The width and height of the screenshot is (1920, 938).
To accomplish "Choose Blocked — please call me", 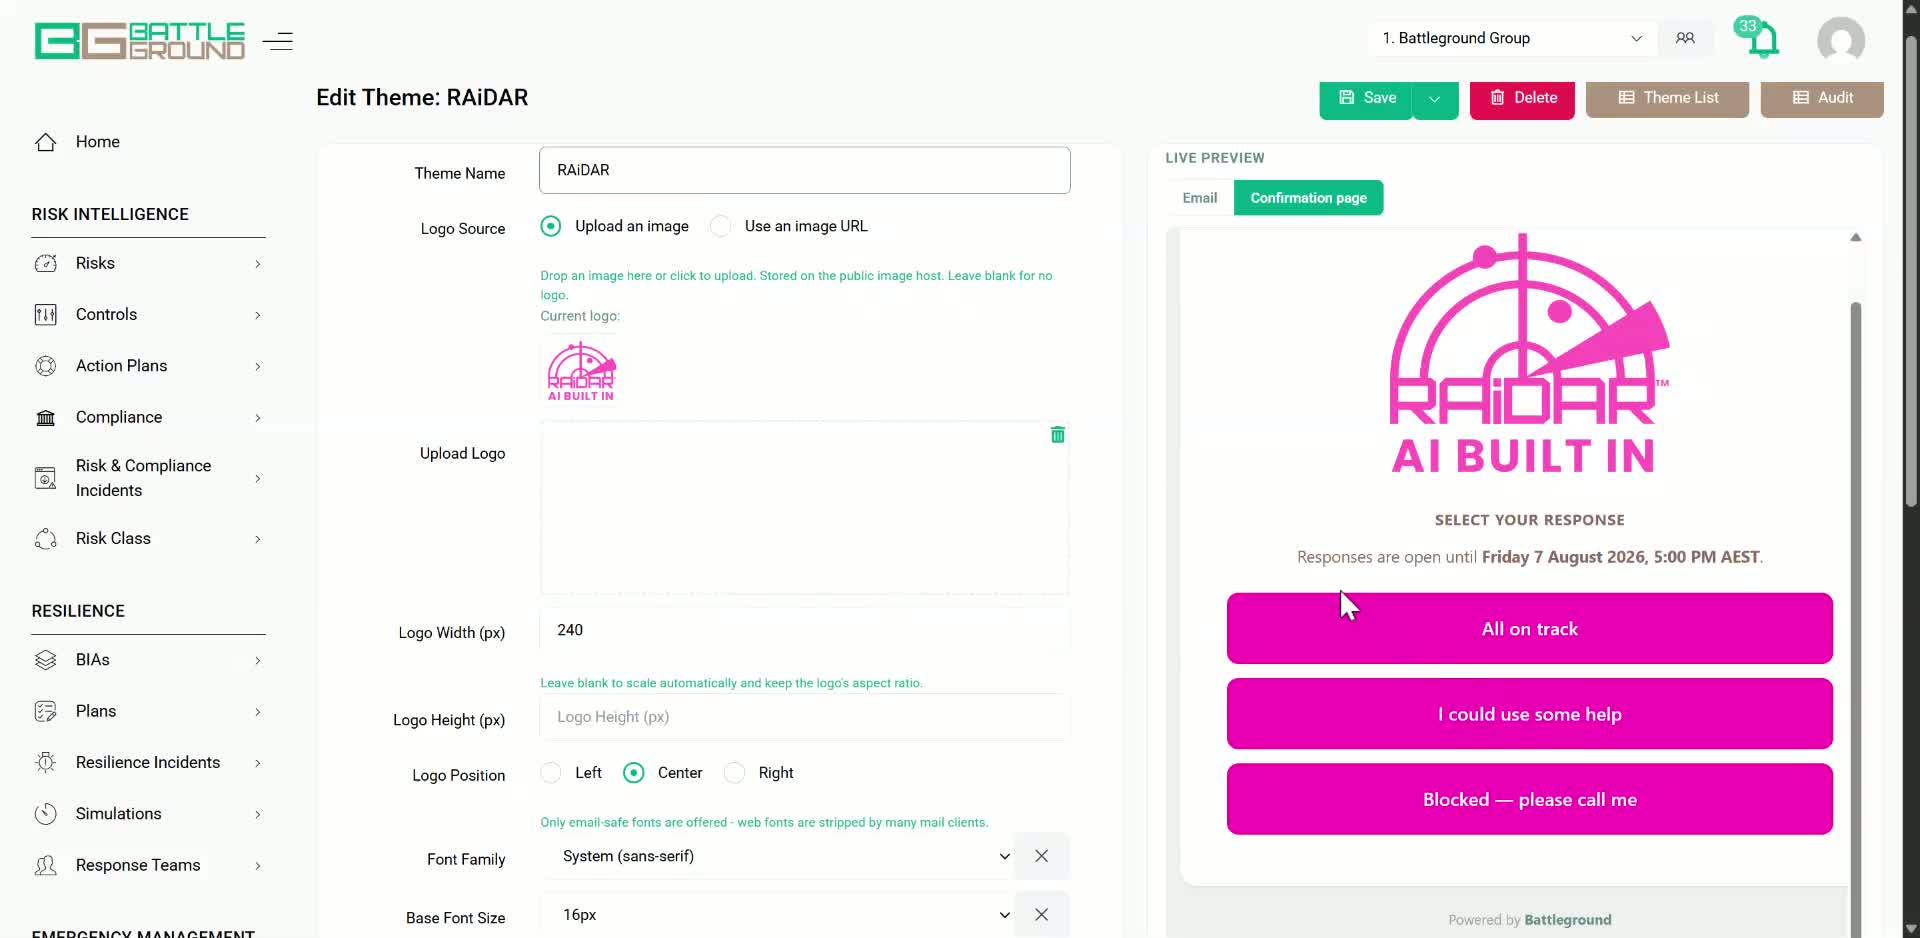I will [1530, 800].
